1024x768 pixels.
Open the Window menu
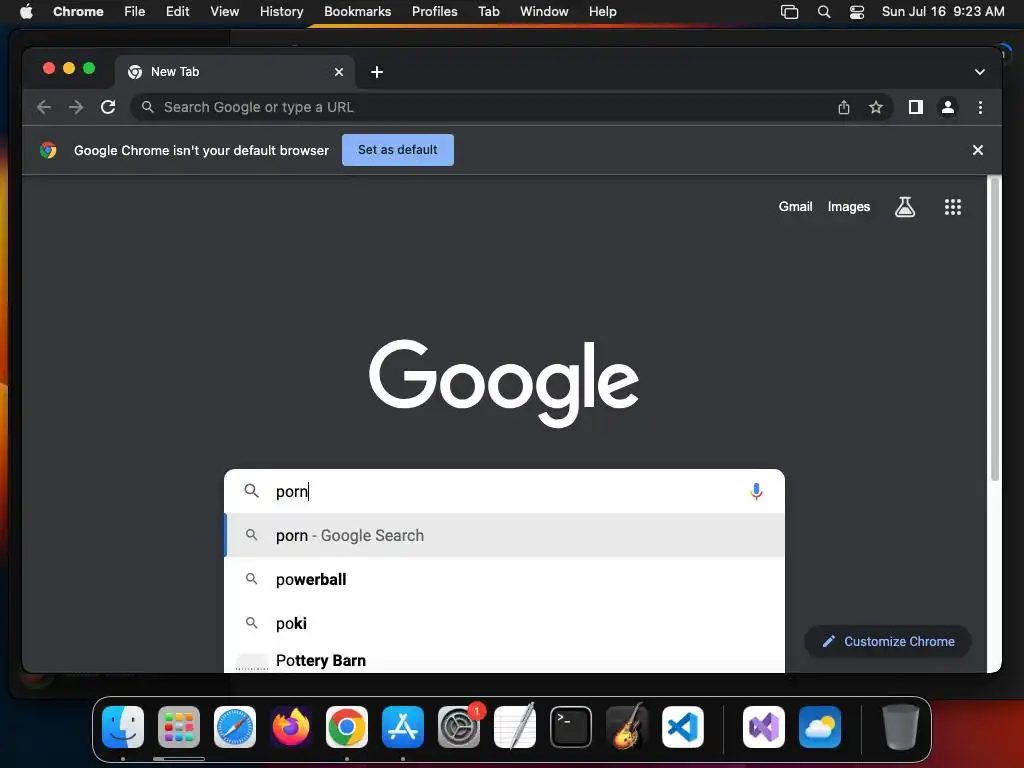point(544,12)
